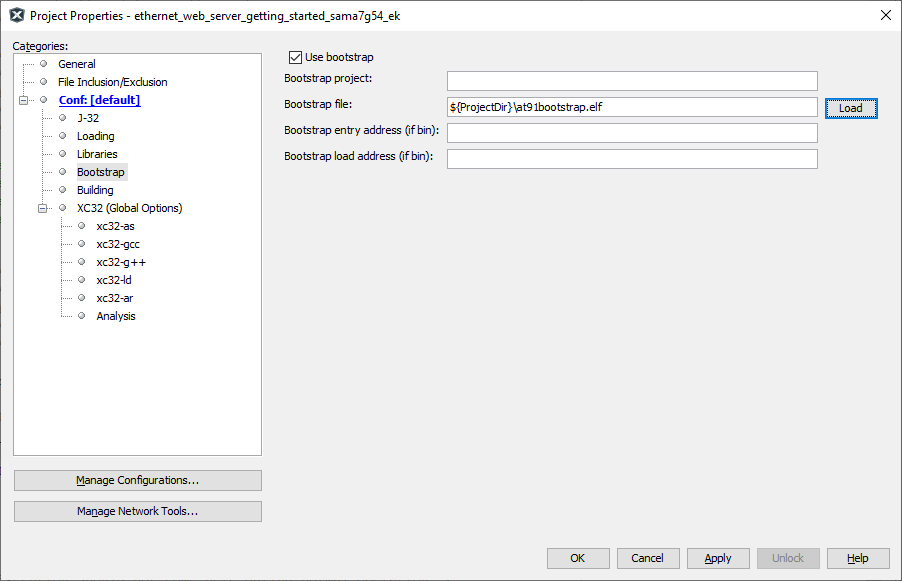Collapse the XC32 (Global Options) node

tap(43, 208)
